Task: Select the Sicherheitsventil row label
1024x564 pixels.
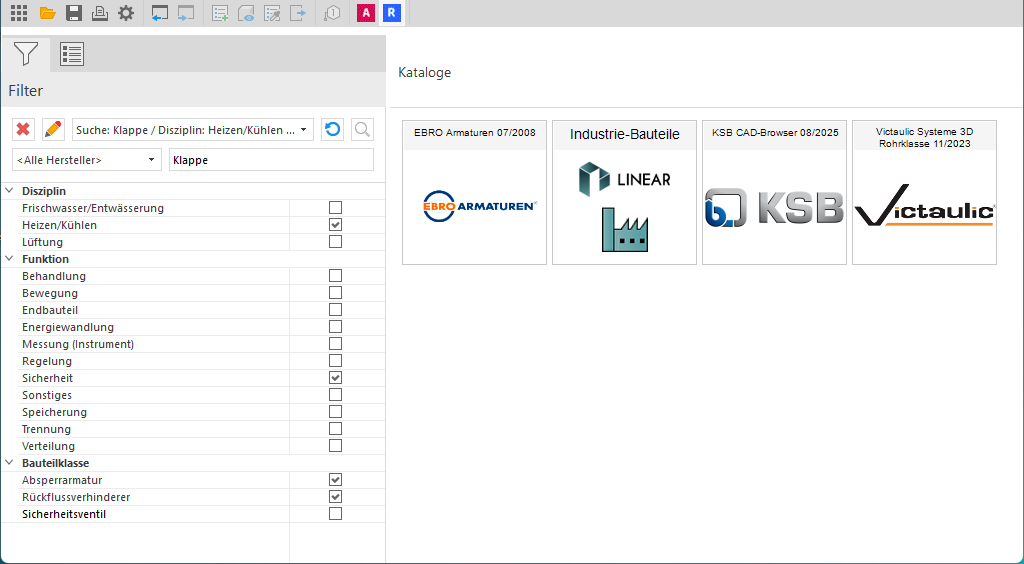Action: (x=64, y=514)
